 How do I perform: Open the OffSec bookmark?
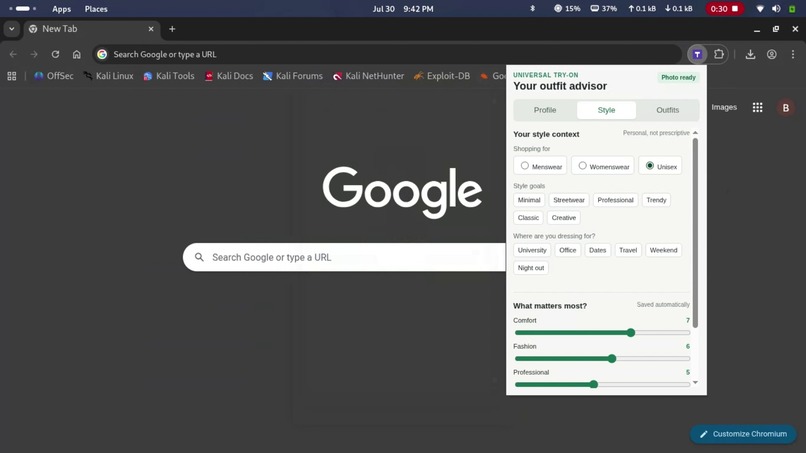pyautogui.click(x=54, y=76)
